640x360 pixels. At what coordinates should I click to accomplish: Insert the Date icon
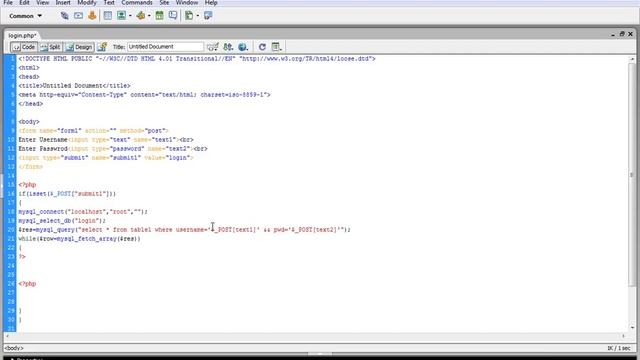160,16
